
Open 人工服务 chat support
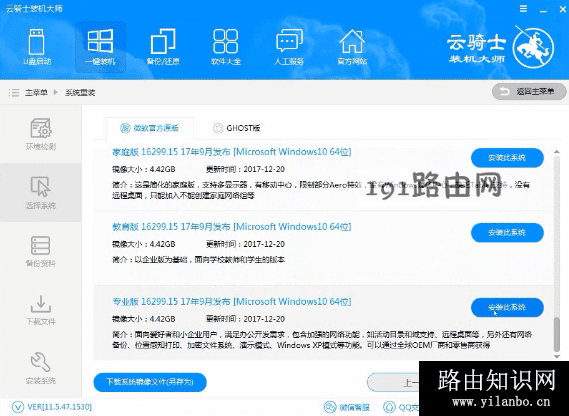[289, 47]
